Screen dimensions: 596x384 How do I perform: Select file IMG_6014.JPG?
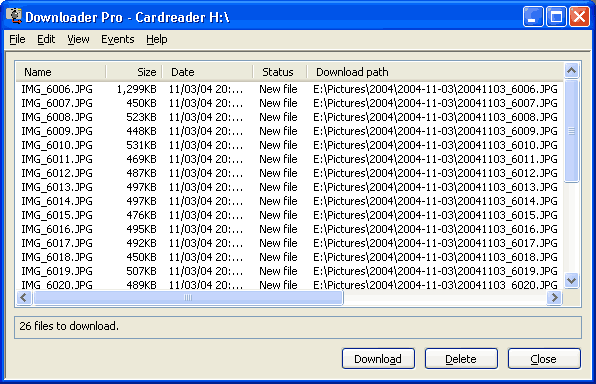57,201
